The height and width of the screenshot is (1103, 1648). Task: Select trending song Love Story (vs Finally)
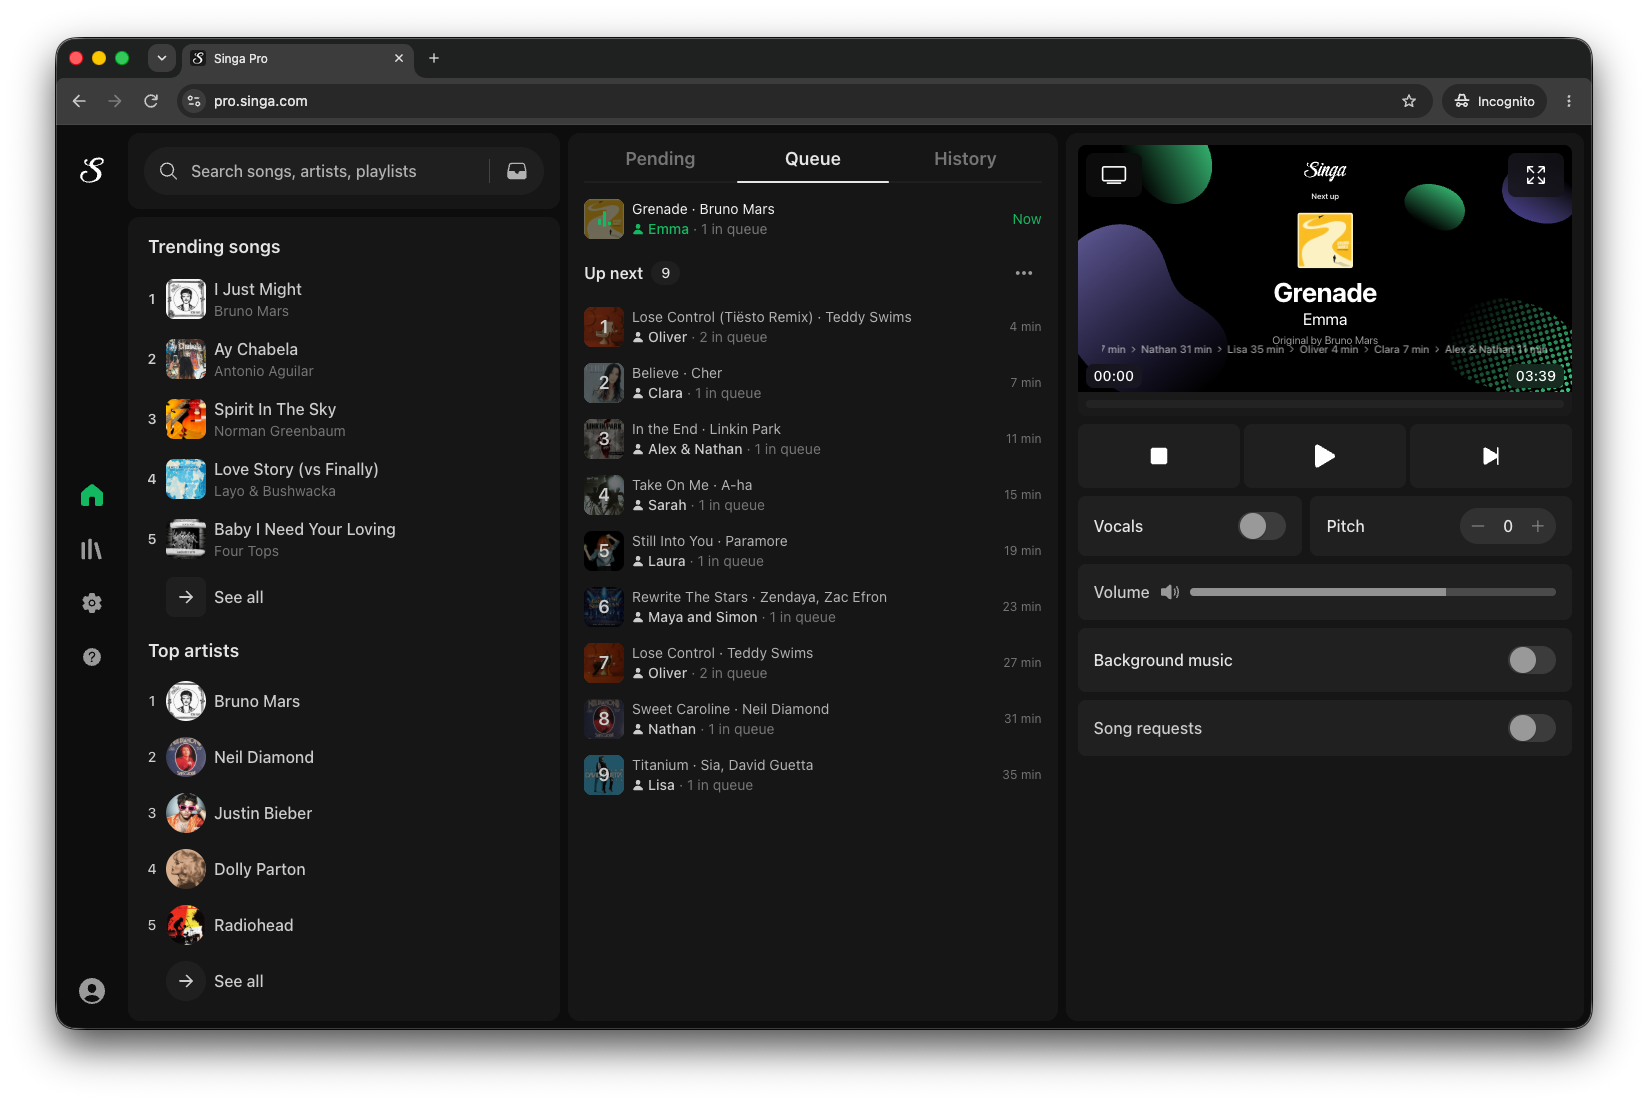pos(344,479)
